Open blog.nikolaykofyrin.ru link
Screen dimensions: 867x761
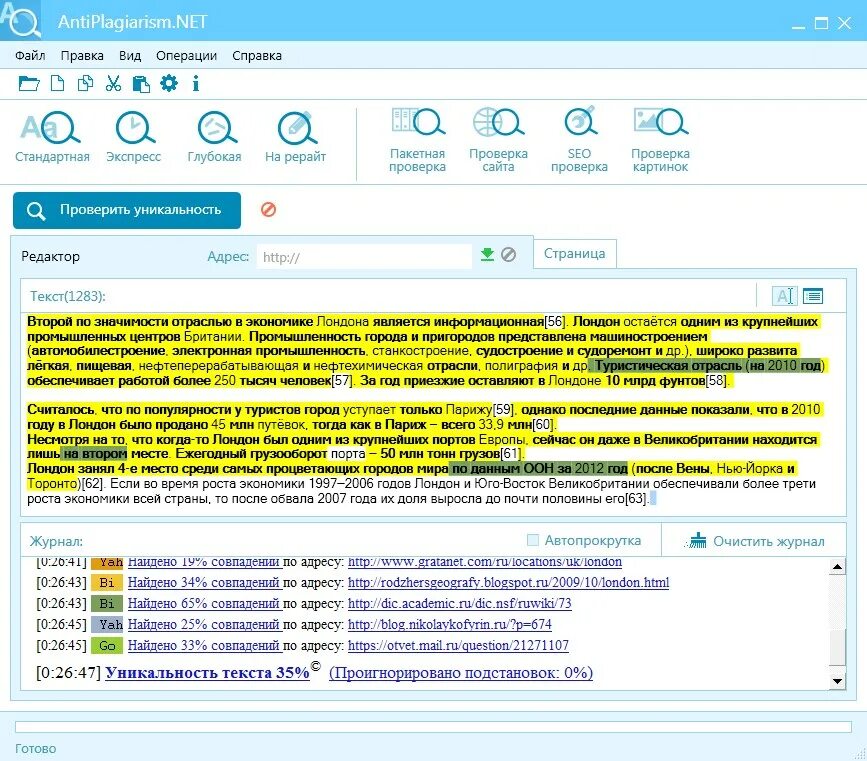pos(450,624)
